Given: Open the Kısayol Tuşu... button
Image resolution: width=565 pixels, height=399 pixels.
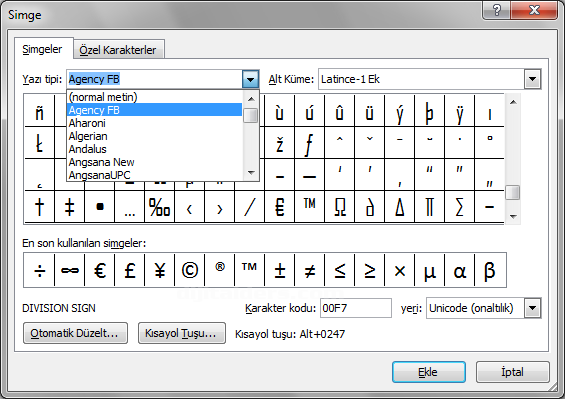Looking at the screenshot, I should click(x=182, y=333).
